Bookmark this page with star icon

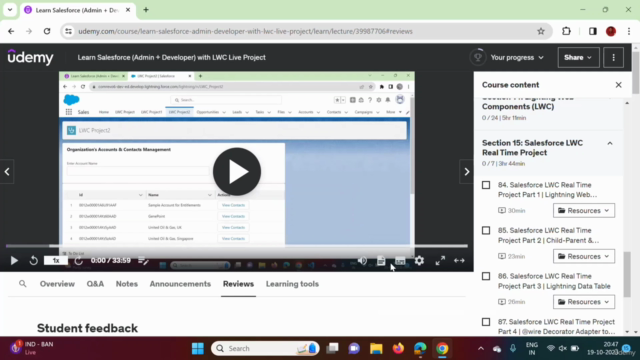(x=541, y=31)
